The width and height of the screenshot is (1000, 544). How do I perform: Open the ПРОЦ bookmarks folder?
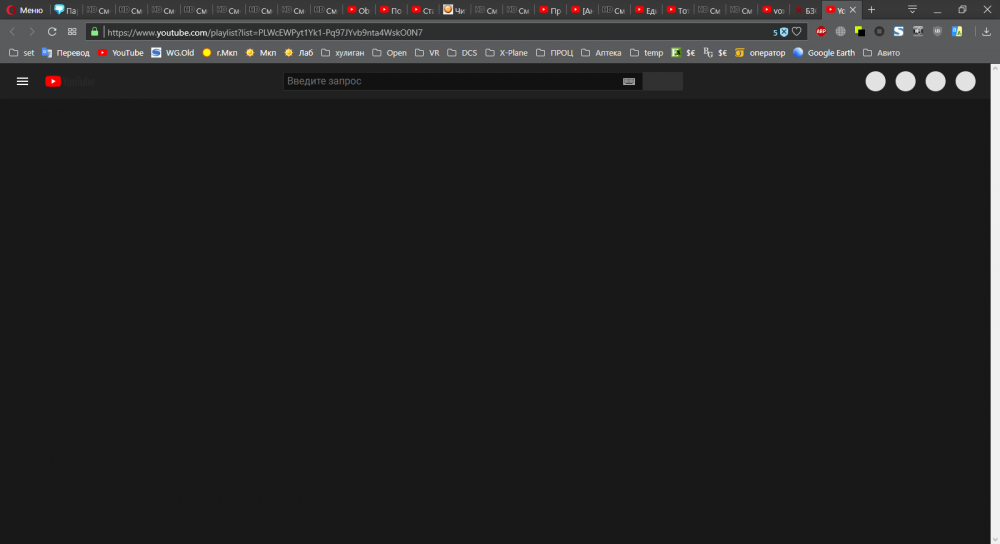[554, 53]
